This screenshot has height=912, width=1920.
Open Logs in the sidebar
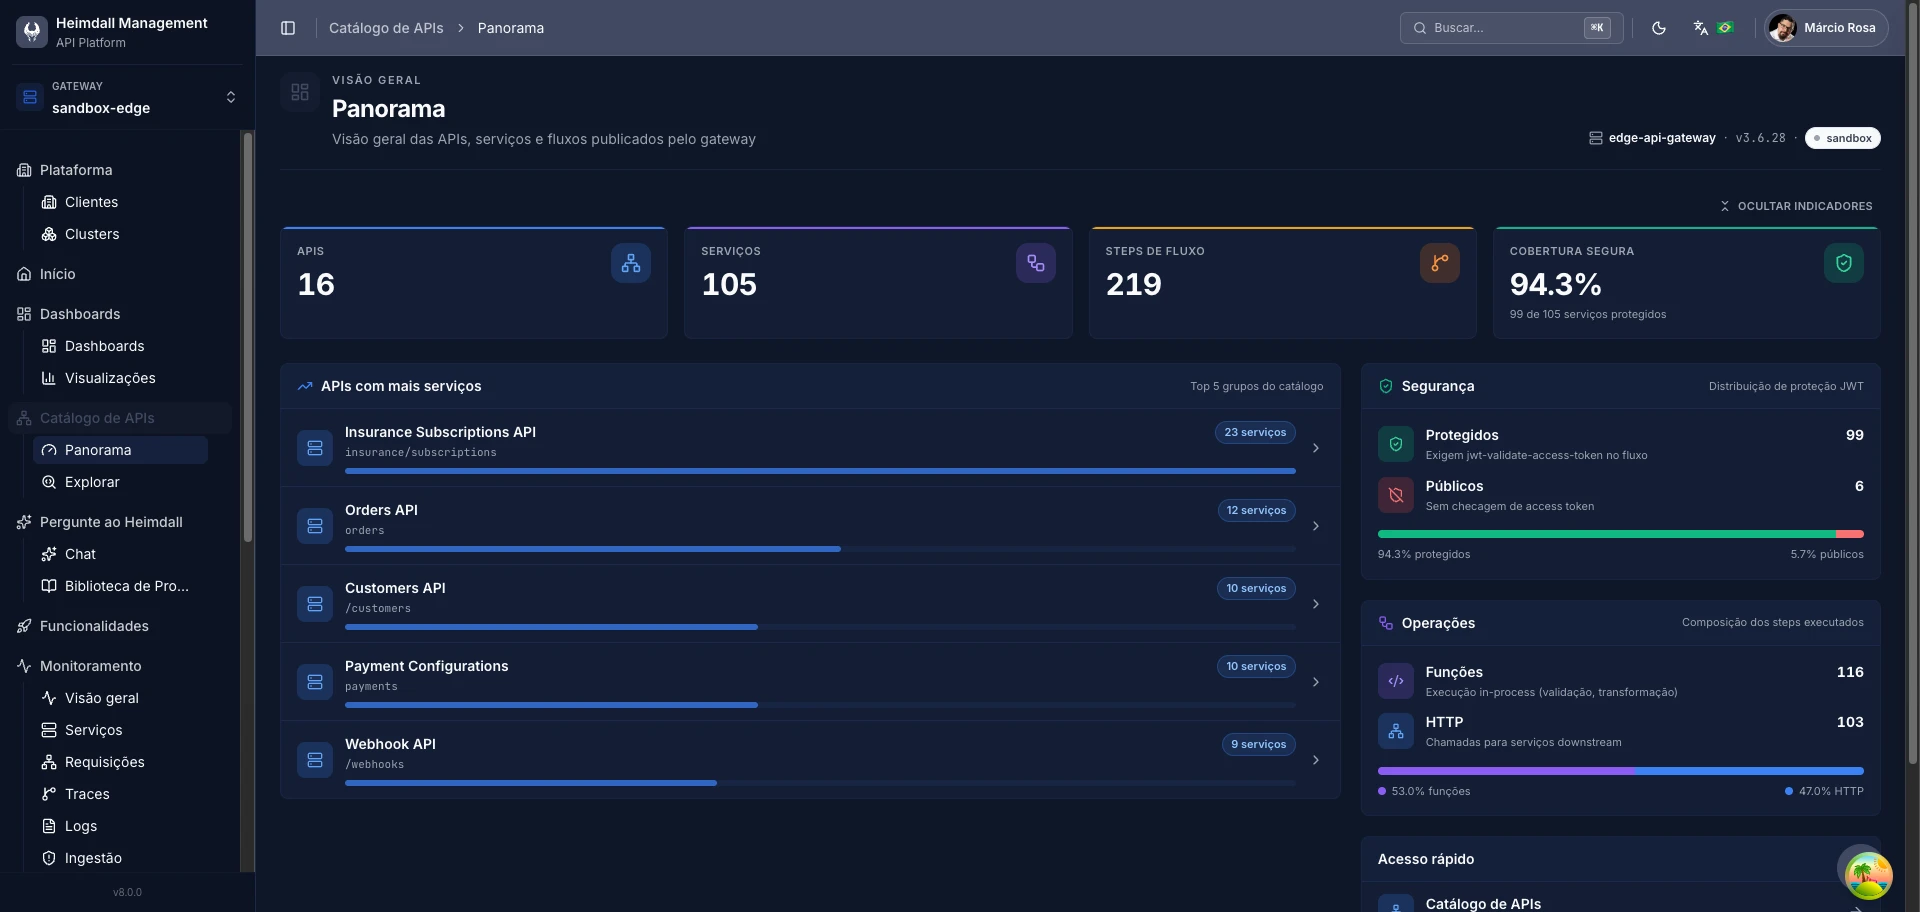[120, 826]
